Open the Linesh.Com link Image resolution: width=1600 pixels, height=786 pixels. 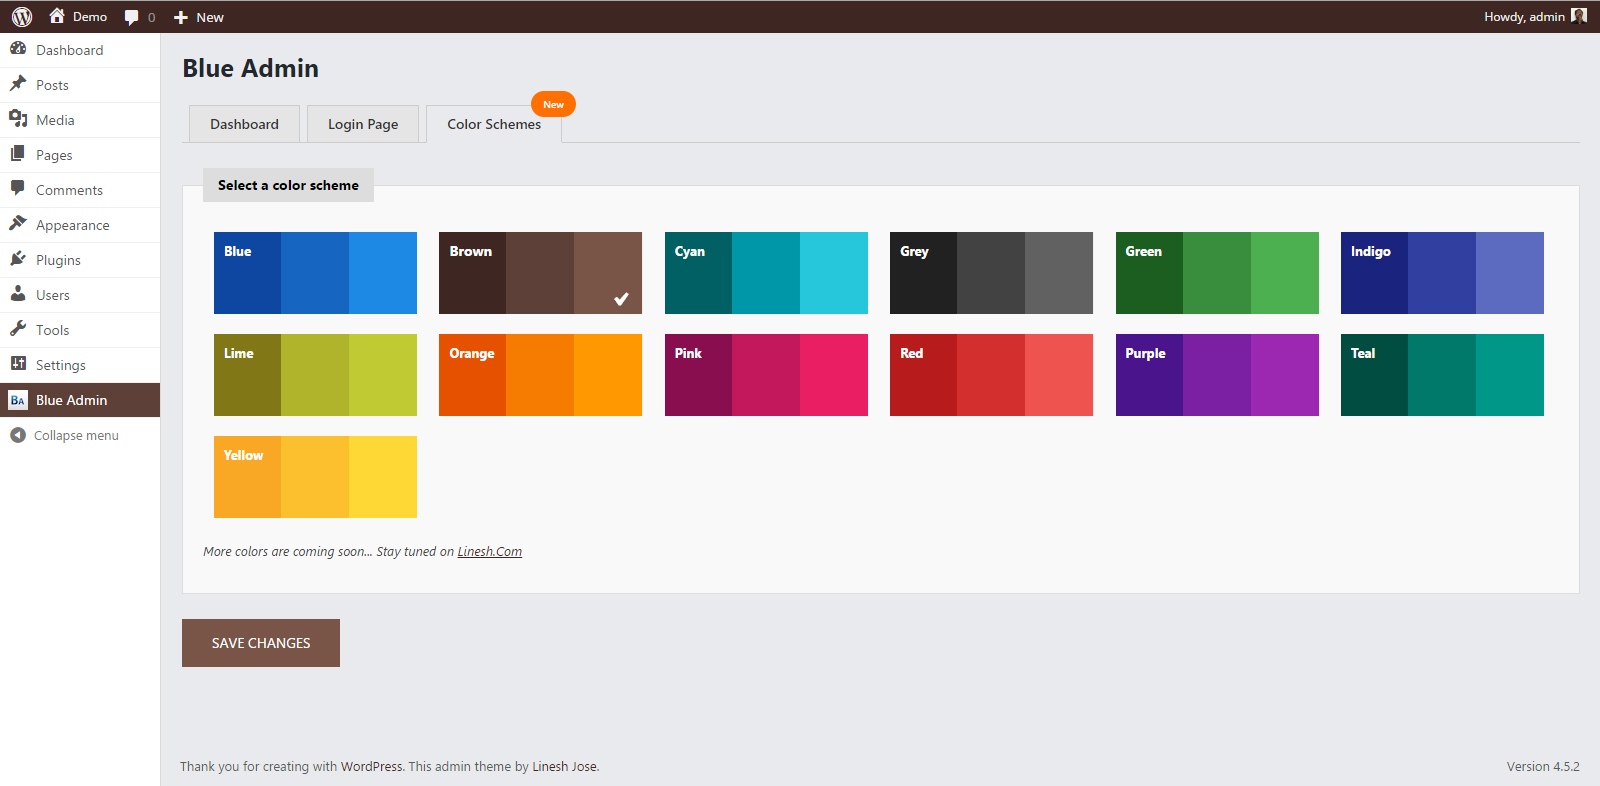[489, 552]
